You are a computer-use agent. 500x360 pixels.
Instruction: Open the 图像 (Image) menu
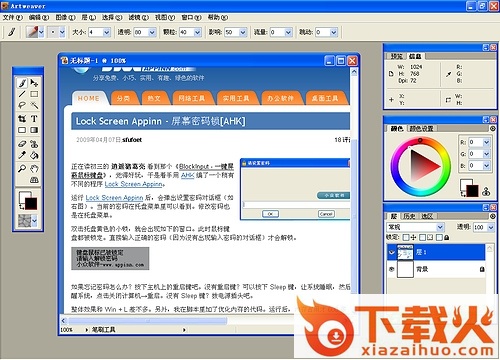[x=65, y=17]
